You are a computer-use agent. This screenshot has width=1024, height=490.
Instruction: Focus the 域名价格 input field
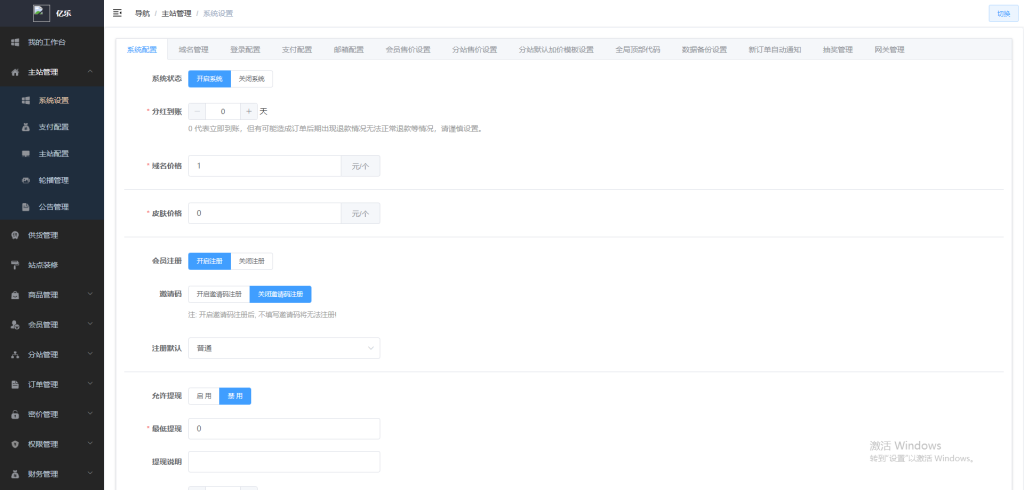coord(264,166)
